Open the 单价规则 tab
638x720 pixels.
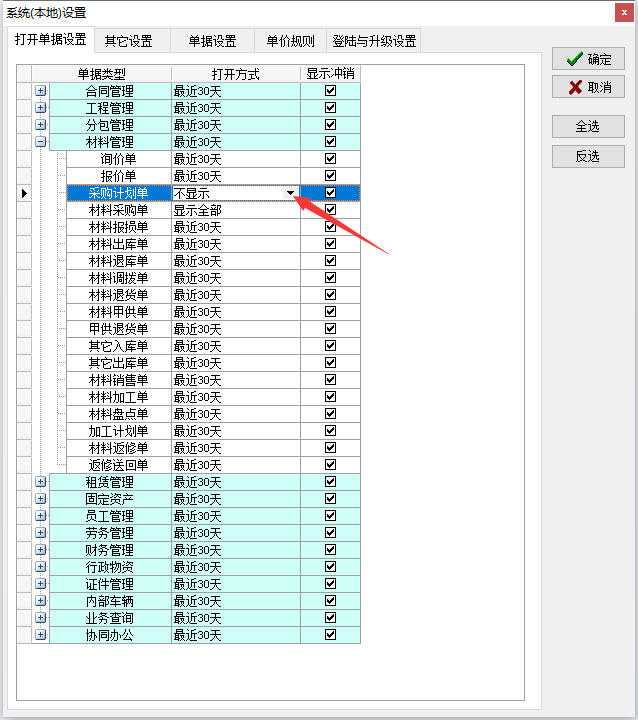(x=290, y=41)
